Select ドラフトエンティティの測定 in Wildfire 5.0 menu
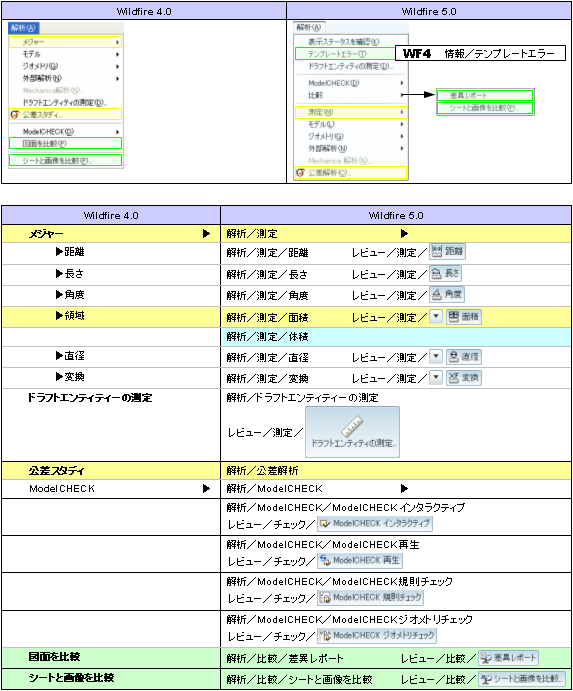The image size is (573, 691). [x=351, y=67]
